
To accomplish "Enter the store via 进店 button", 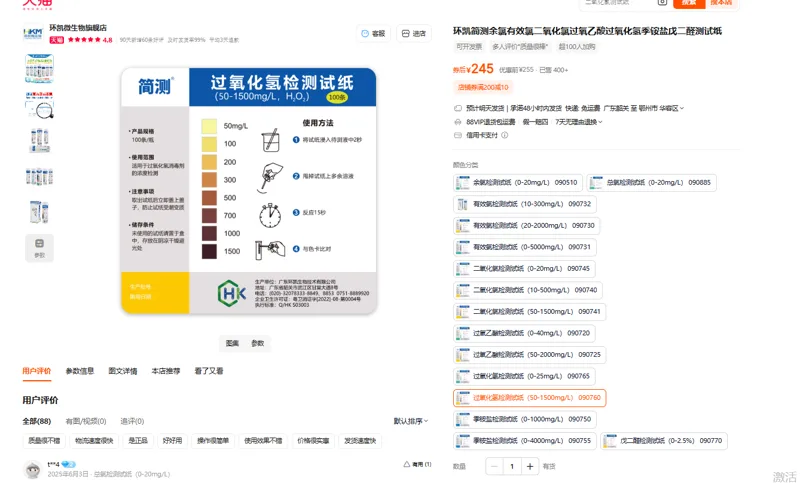I will (x=414, y=34).
